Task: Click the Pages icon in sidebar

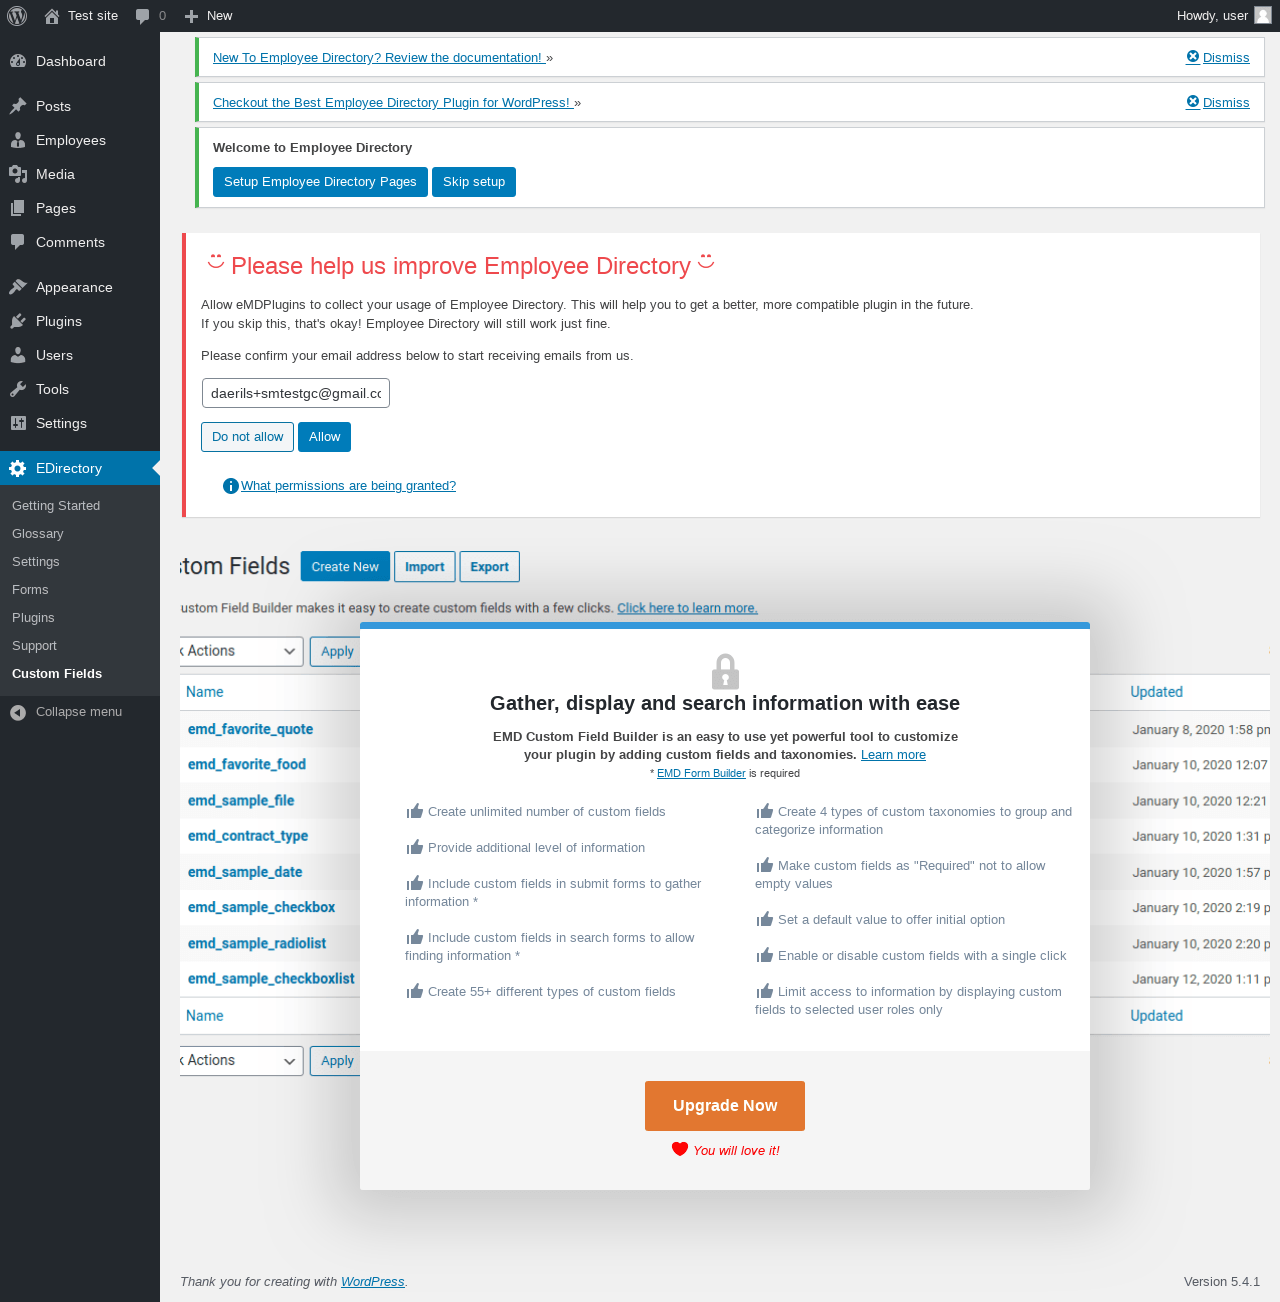Action: (18, 208)
